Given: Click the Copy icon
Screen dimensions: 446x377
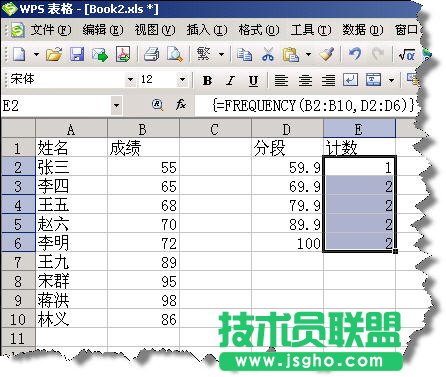Looking at the screenshot, I should click(x=244, y=54).
